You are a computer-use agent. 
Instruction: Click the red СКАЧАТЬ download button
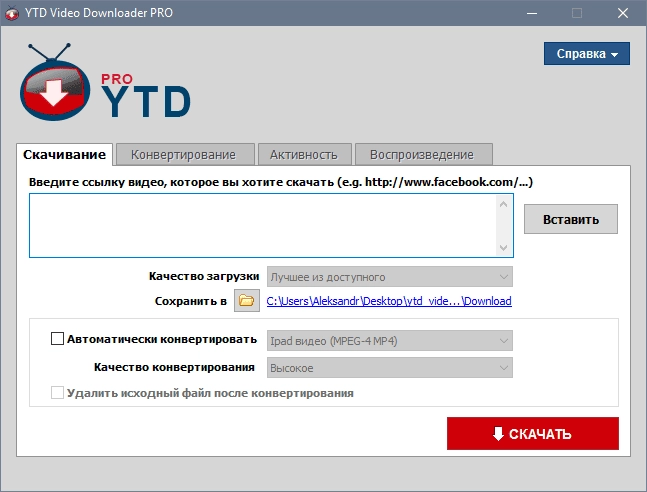(x=533, y=433)
